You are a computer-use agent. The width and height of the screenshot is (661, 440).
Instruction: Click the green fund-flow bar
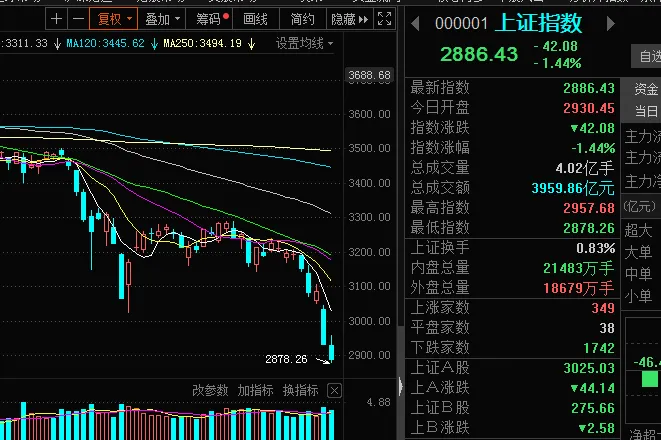[x=650, y=378]
